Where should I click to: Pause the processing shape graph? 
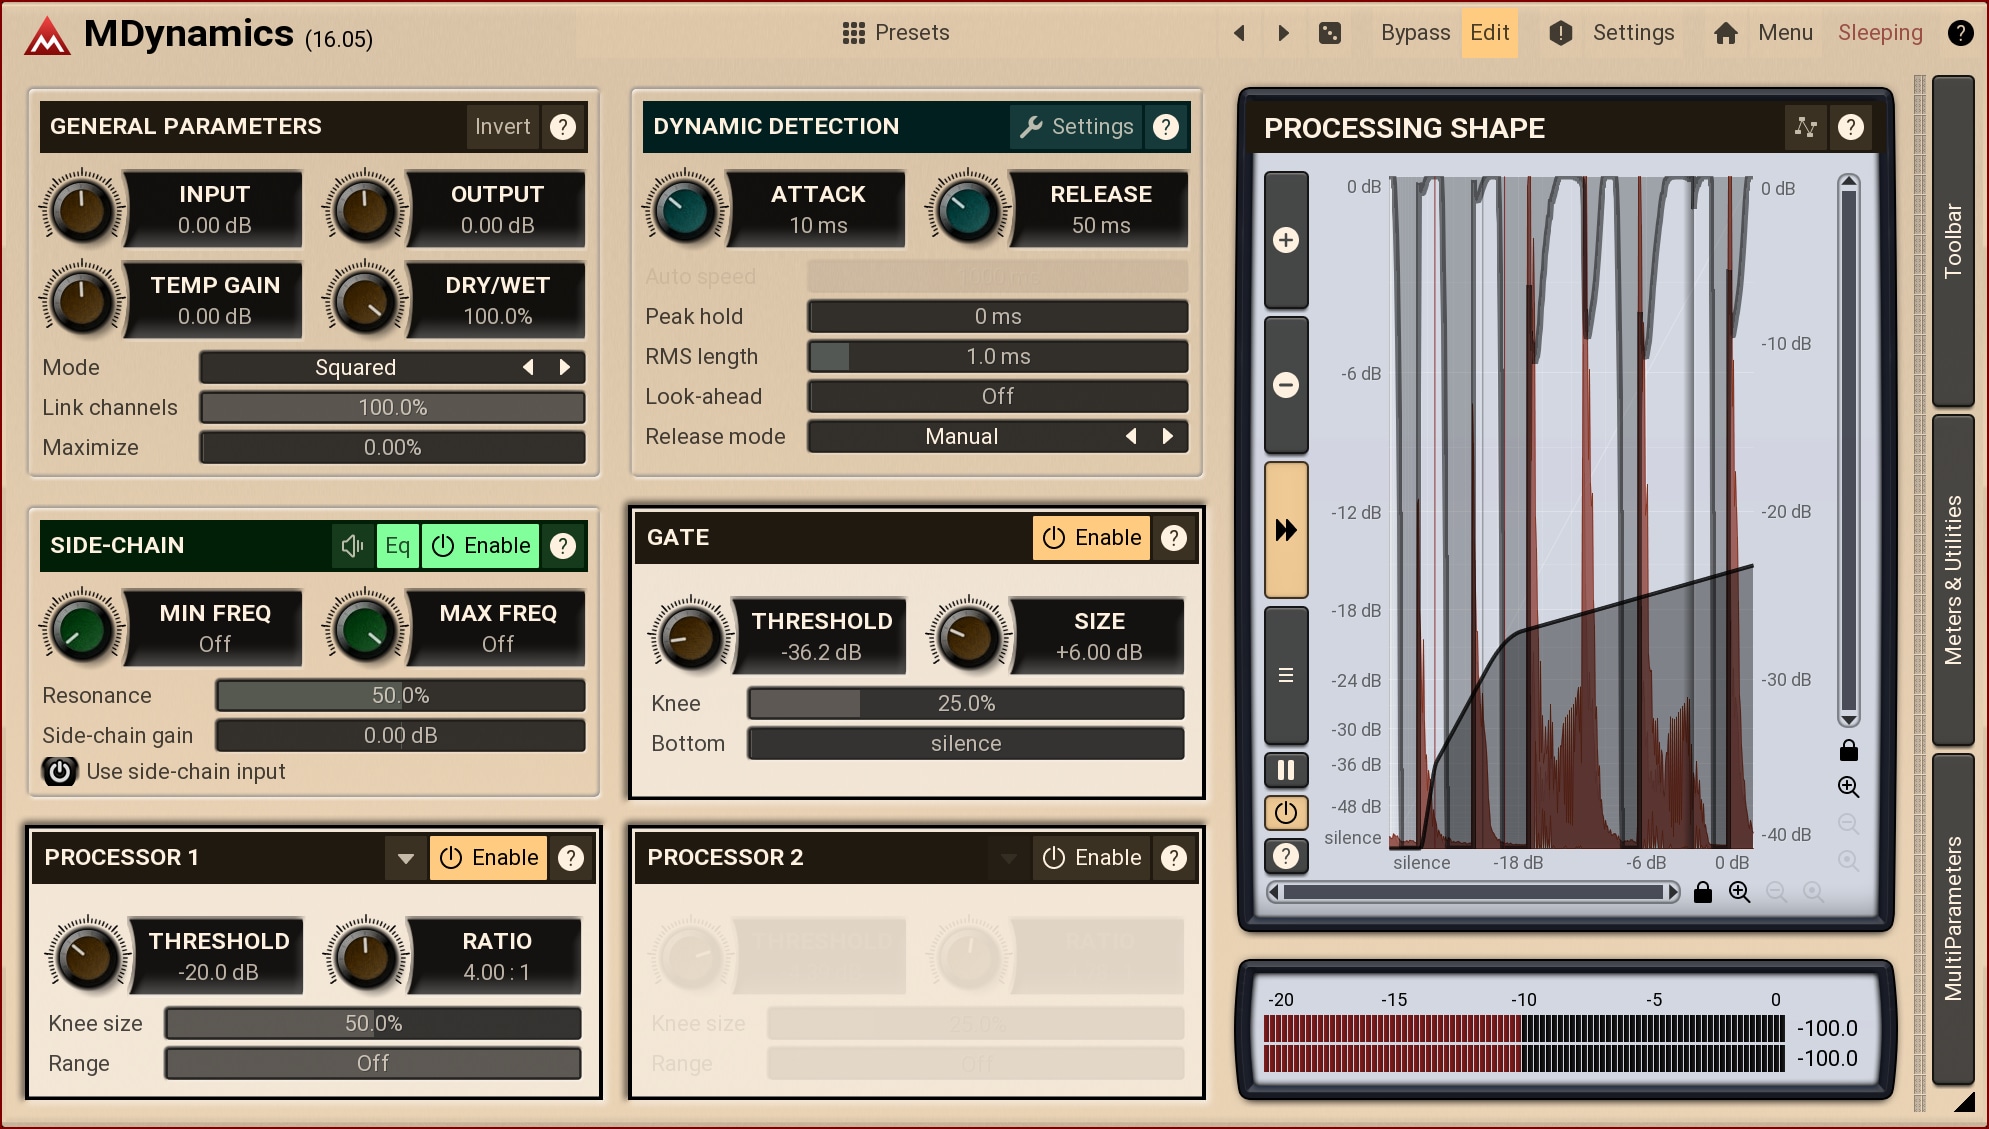click(x=1286, y=770)
